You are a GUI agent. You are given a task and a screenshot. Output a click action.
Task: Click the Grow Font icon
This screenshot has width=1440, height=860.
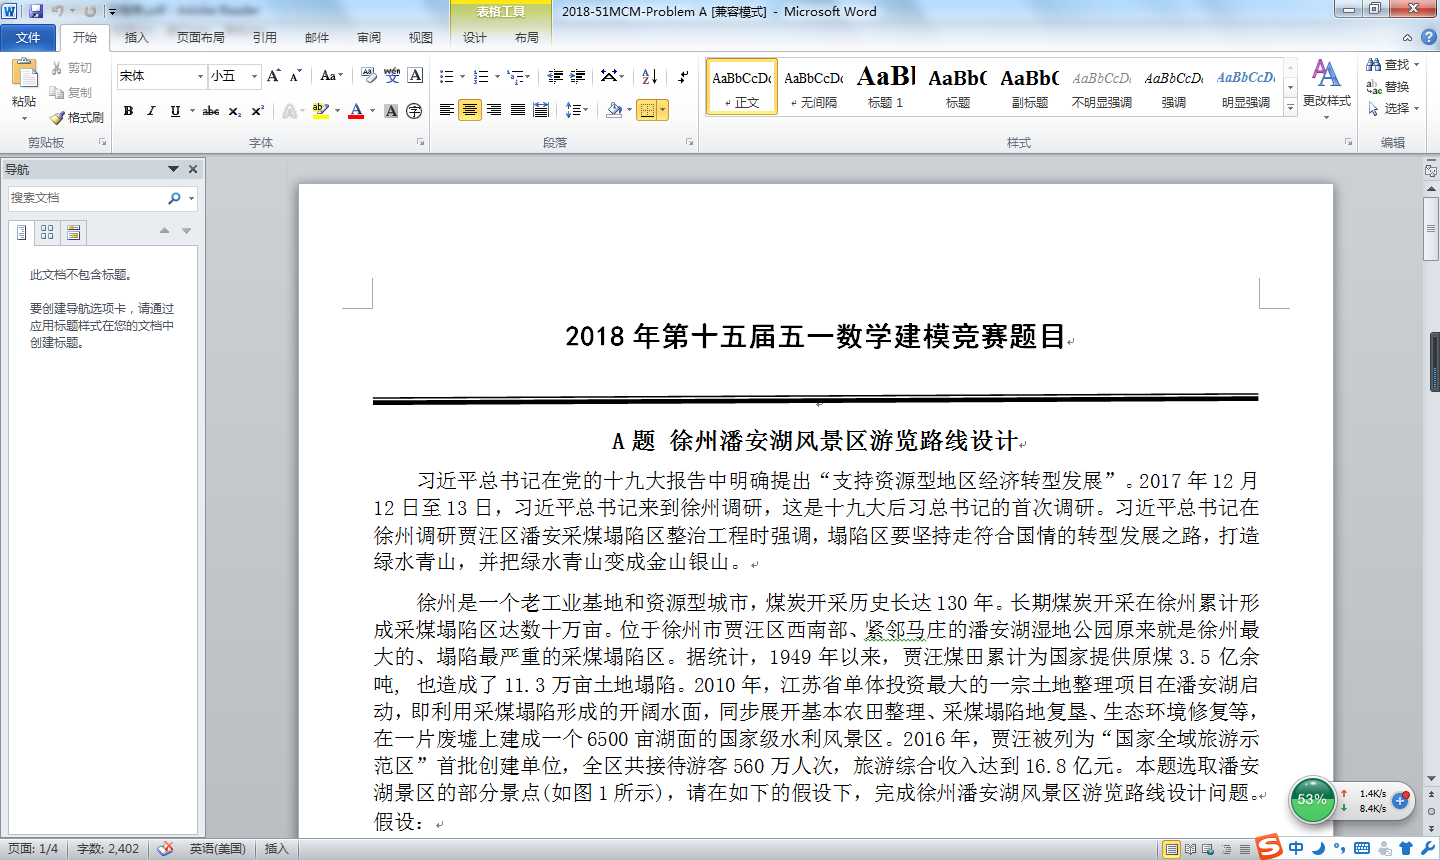(x=273, y=76)
